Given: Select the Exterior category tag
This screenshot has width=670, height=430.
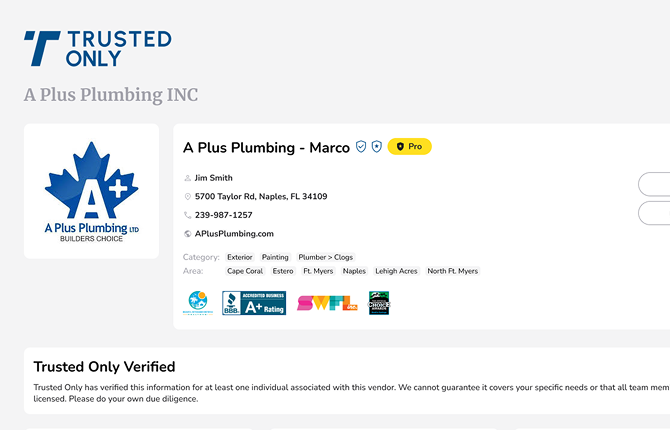Looking at the screenshot, I should [240, 258].
